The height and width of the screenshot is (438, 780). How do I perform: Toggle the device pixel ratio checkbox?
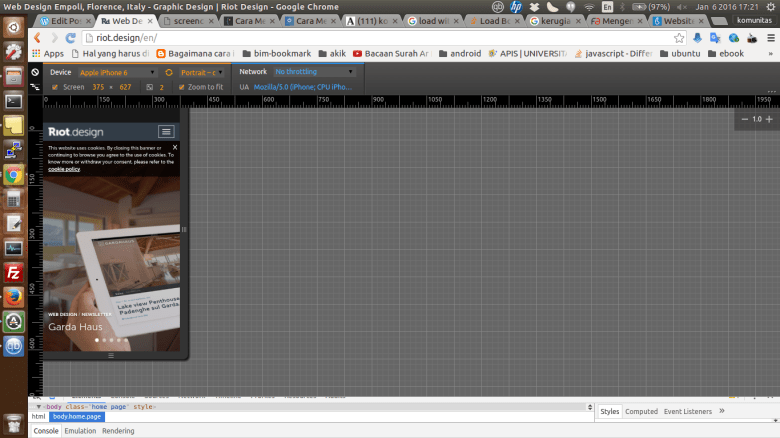pyautogui.click(x=149, y=87)
